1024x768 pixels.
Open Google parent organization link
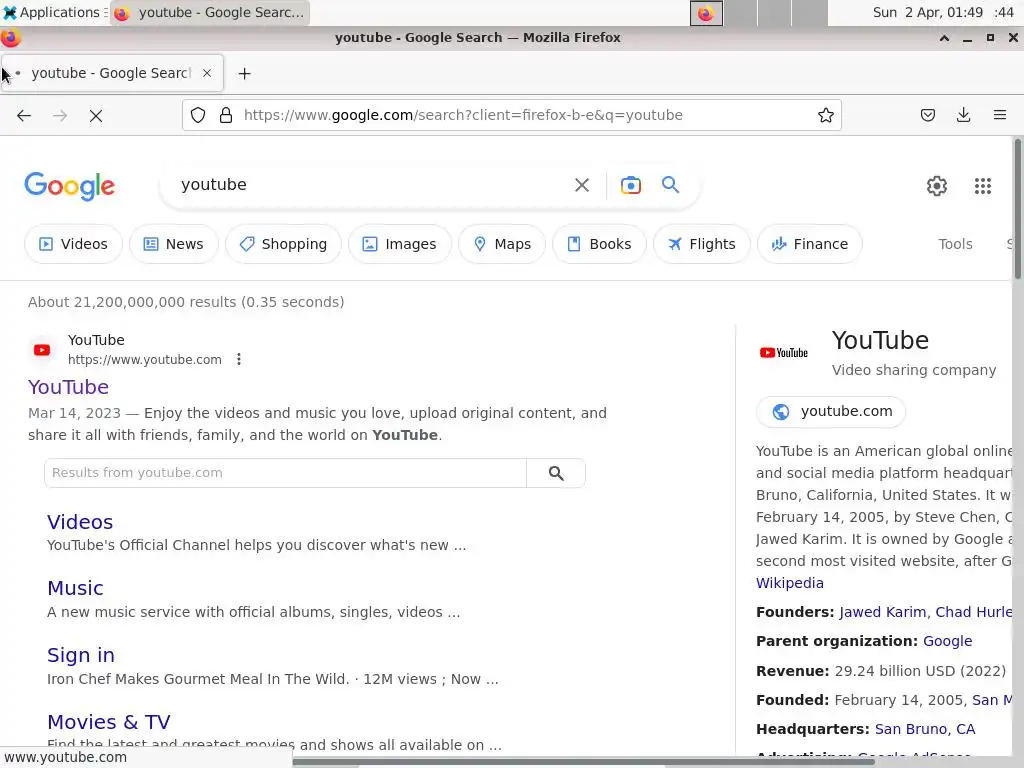click(947, 641)
